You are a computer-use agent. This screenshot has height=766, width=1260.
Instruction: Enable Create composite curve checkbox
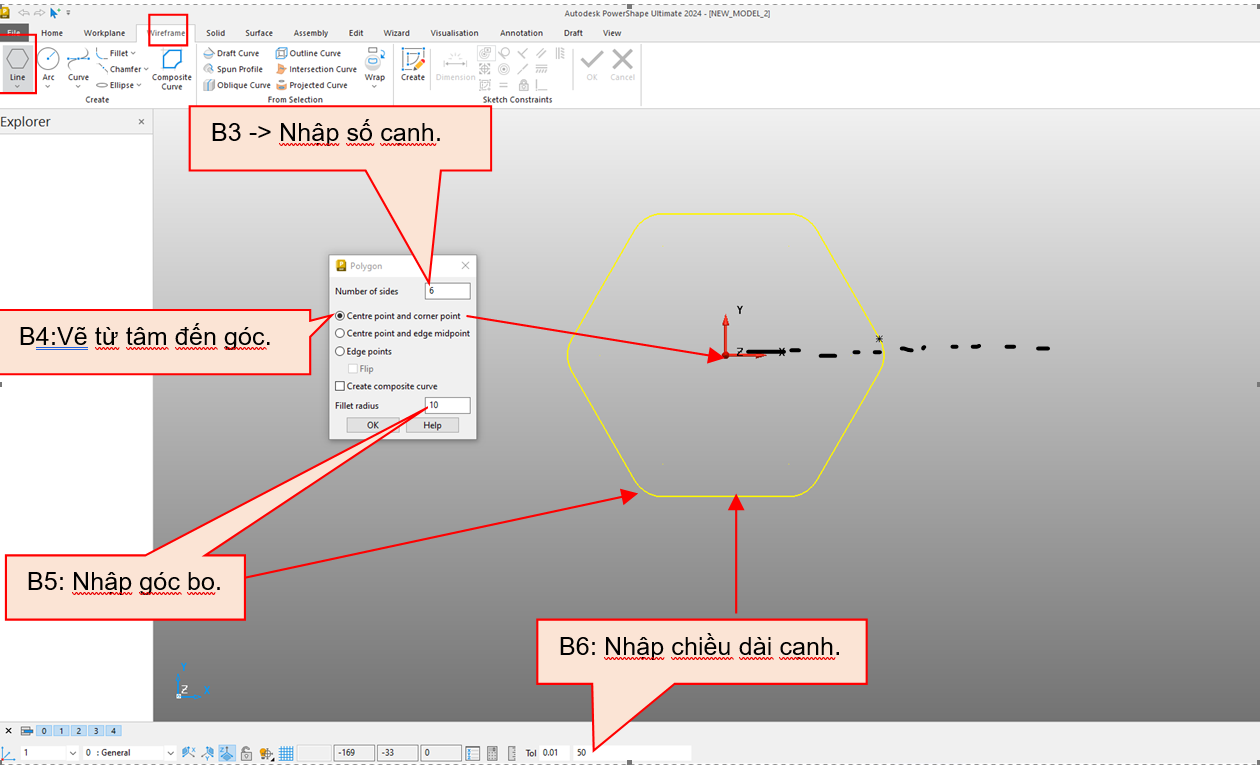click(x=341, y=386)
